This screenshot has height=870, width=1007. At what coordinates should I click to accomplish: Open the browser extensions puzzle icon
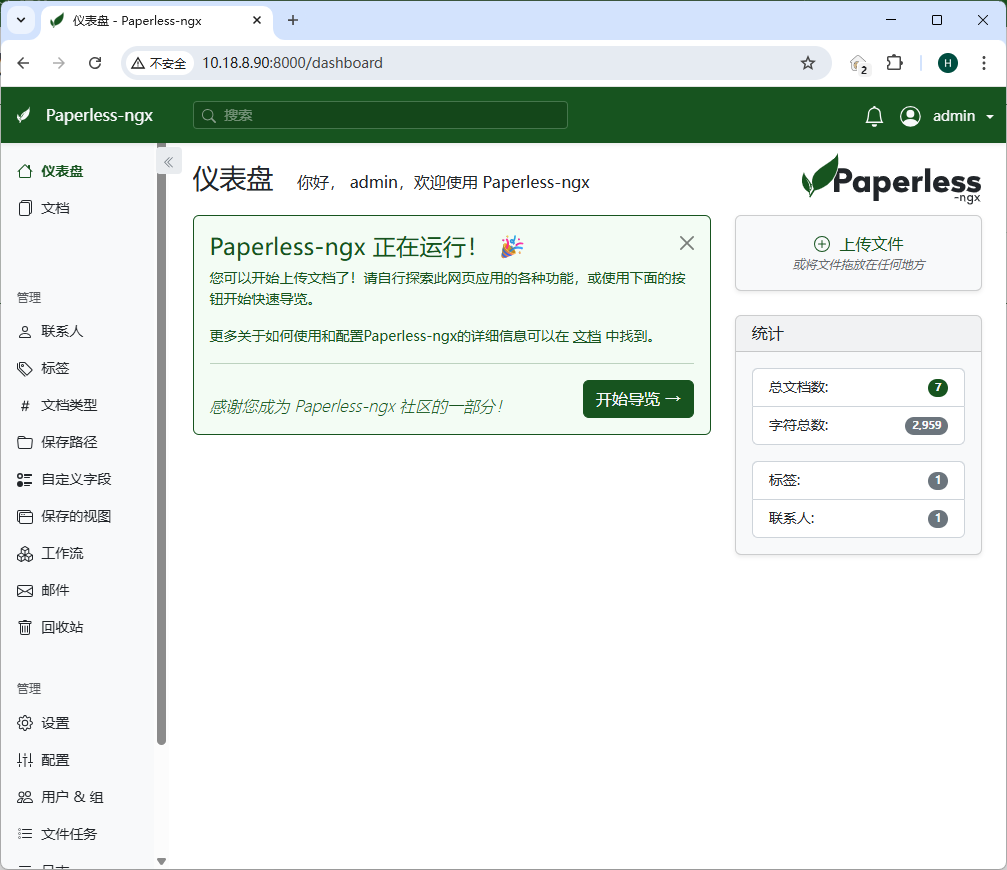(x=894, y=63)
